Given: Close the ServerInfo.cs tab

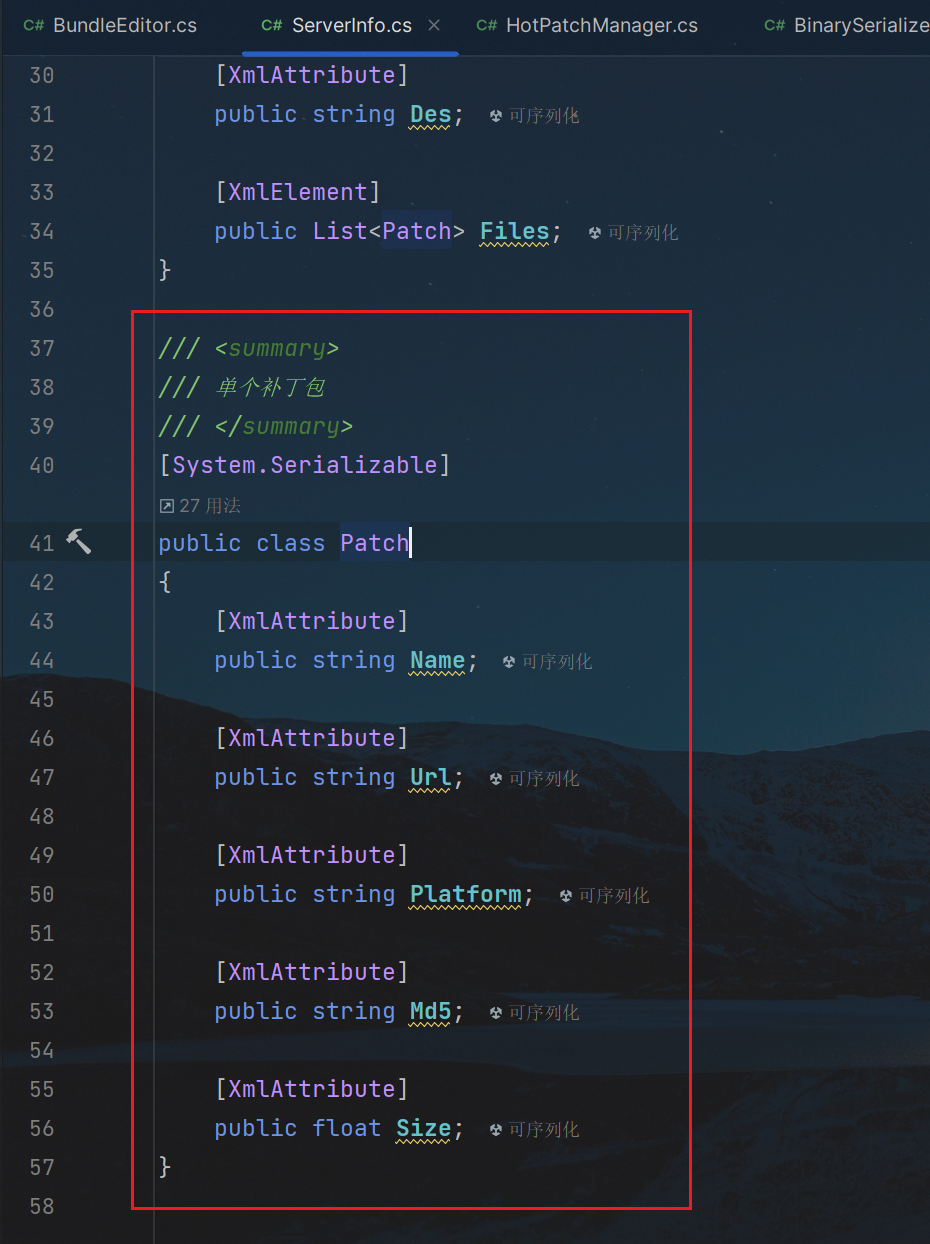Looking at the screenshot, I should (x=434, y=26).
